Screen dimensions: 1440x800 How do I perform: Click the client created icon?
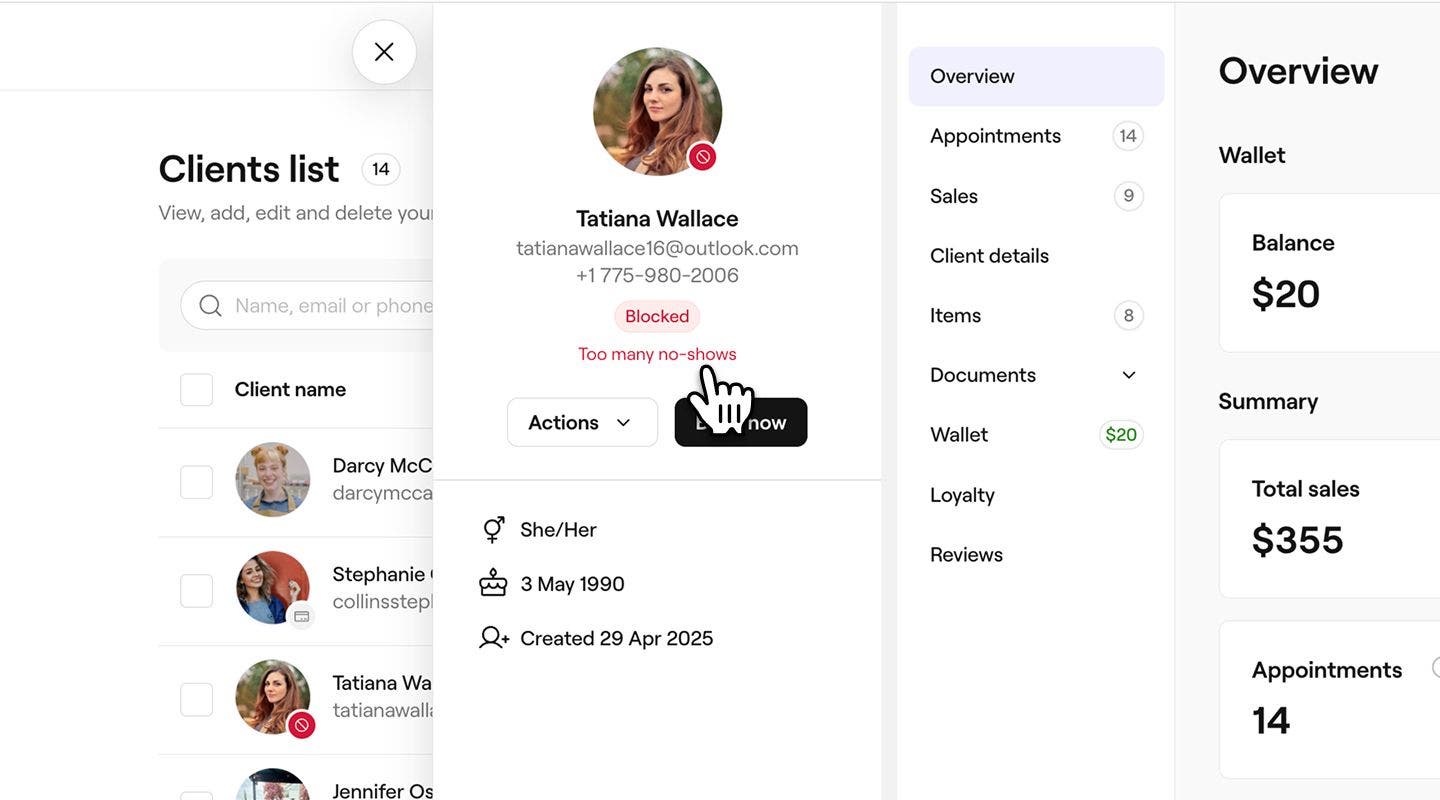point(494,638)
